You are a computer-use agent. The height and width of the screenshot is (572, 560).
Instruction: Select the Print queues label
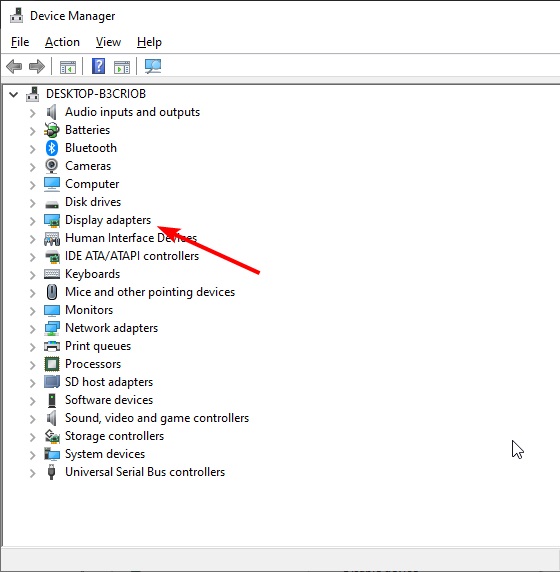point(98,346)
